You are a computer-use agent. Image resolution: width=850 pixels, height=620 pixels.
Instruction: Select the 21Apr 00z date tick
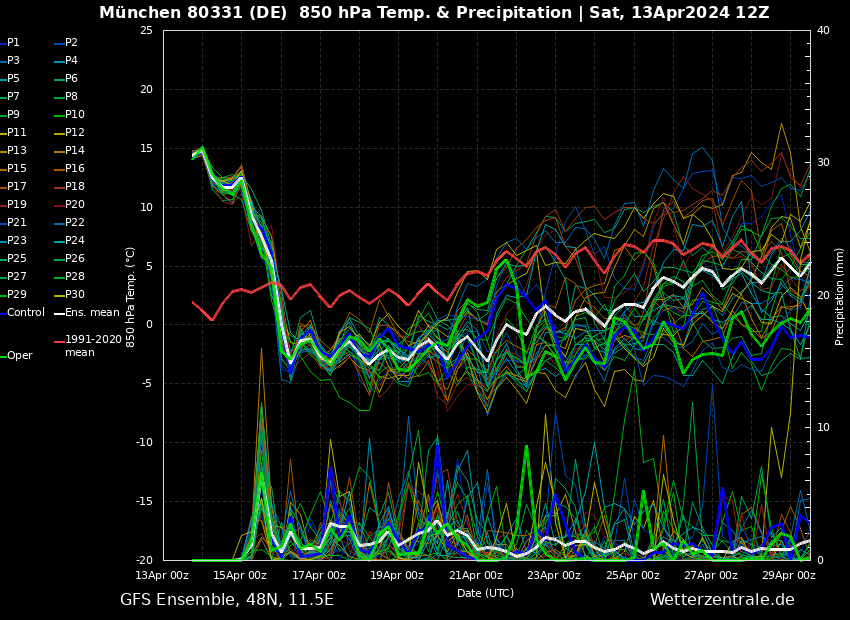click(x=476, y=575)
